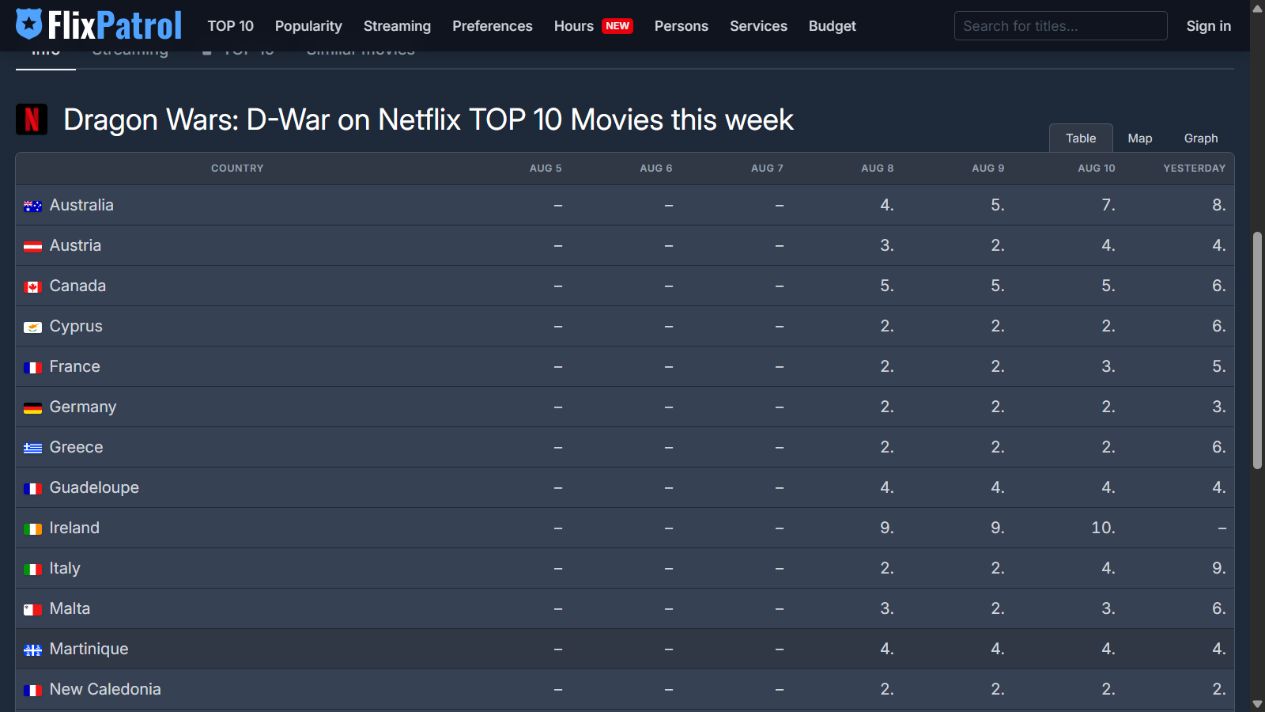Open the Germany country link
The image size is (1265, 712).
[83, 406]
